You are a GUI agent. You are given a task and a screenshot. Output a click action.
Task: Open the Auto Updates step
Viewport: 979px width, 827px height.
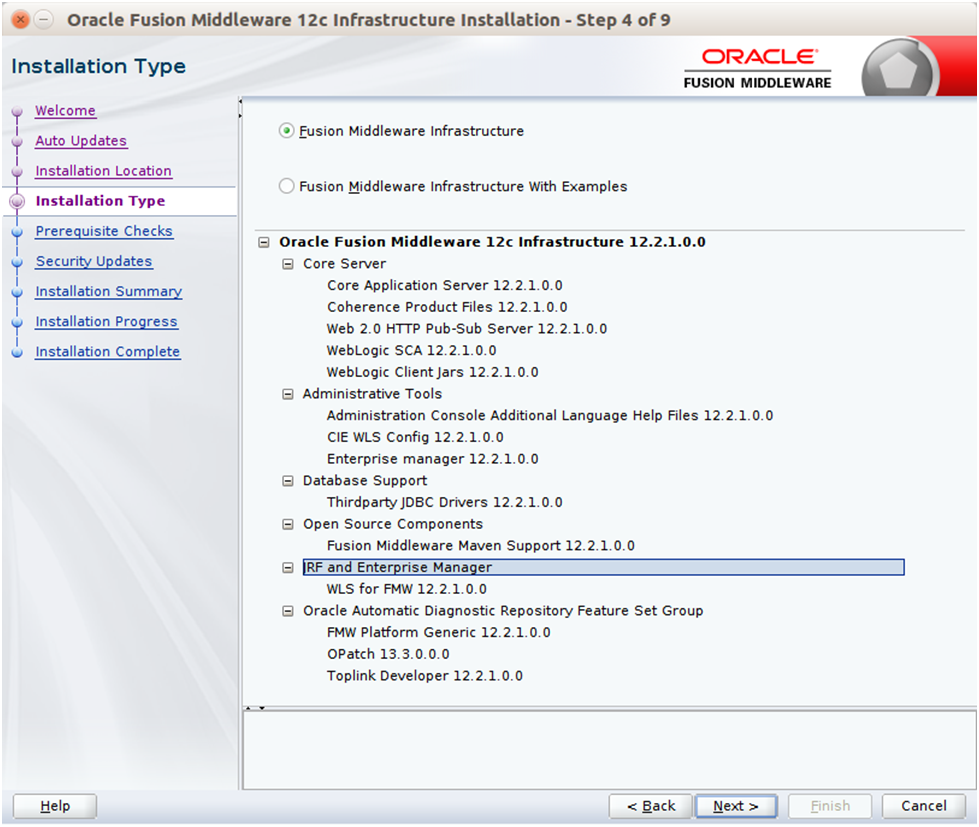click(81, 140)
